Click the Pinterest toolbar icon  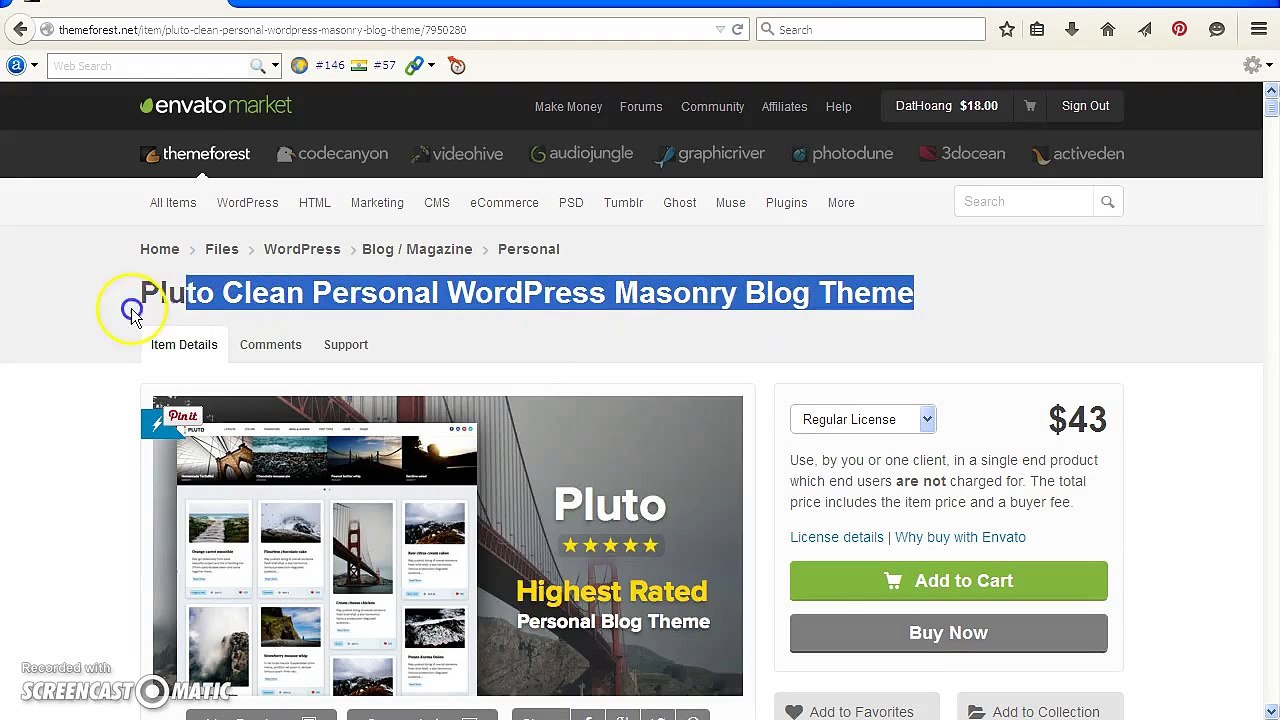[x=1179, y=30]
